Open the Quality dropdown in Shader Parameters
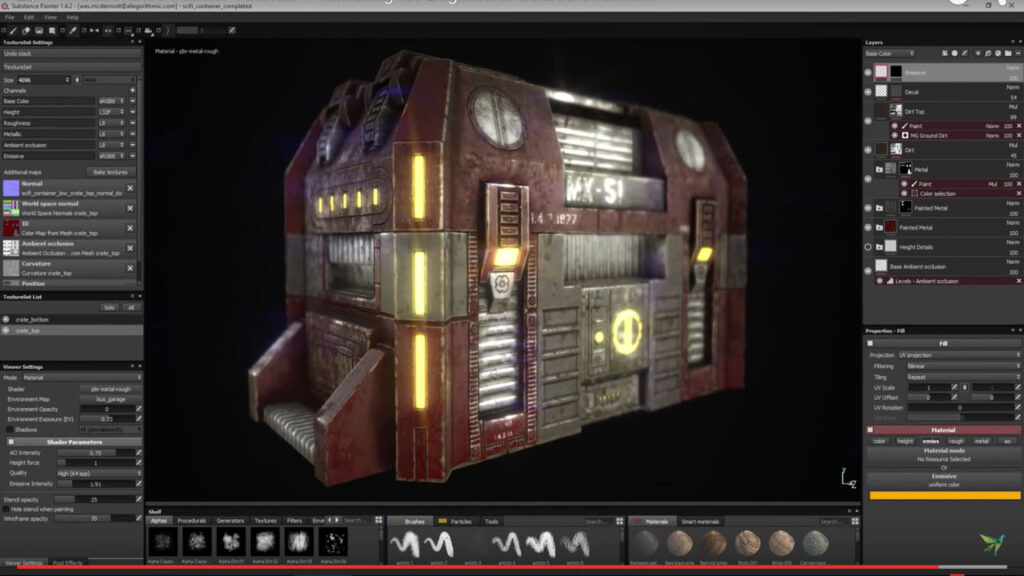1024x576 pixels. pos(99,473)
